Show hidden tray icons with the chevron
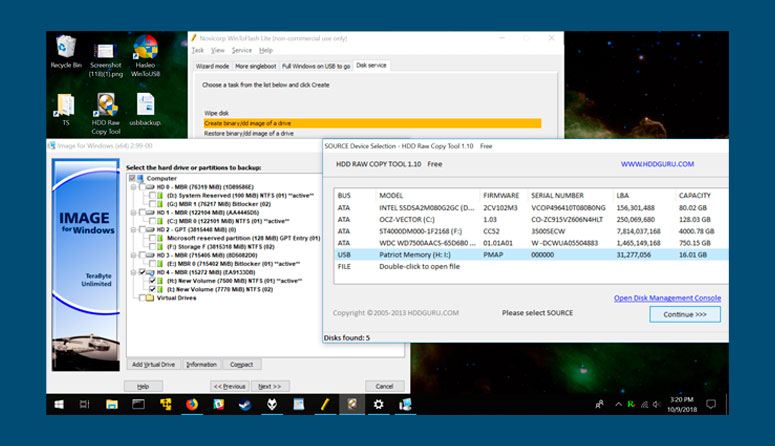The image size is (775, 446). pos(618,404)
